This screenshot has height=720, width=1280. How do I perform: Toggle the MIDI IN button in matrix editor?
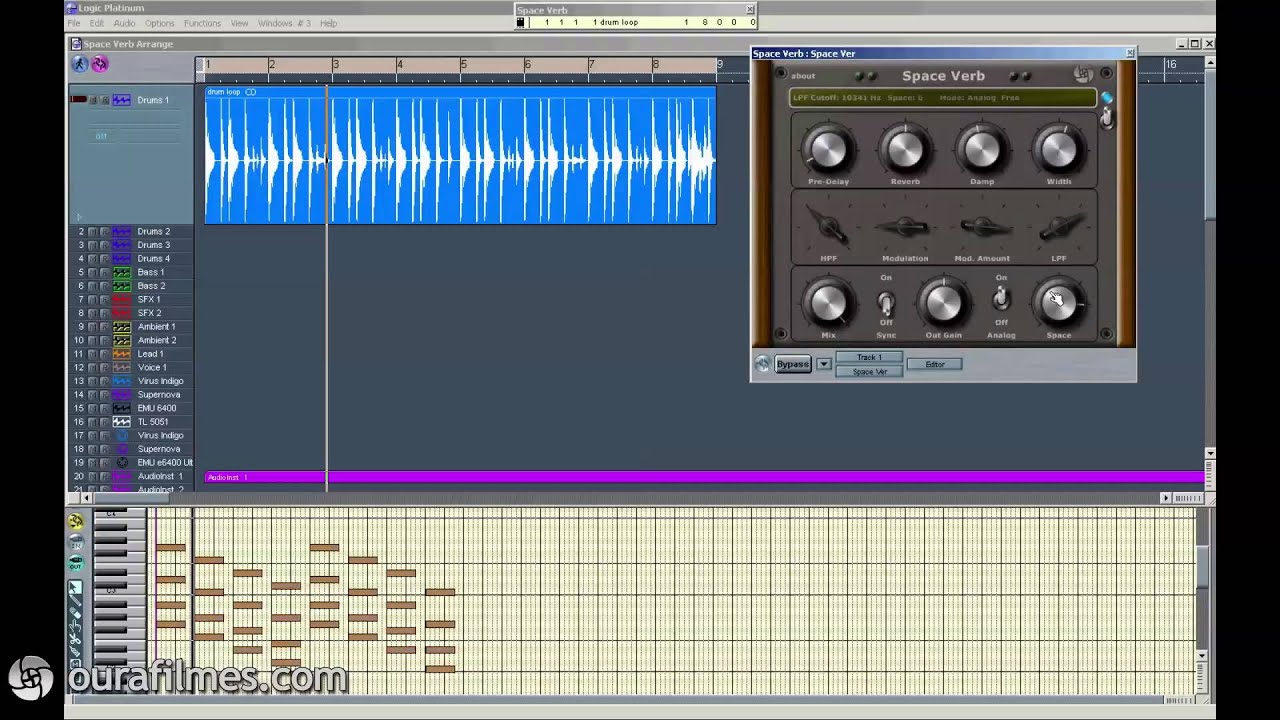[76, 543]
